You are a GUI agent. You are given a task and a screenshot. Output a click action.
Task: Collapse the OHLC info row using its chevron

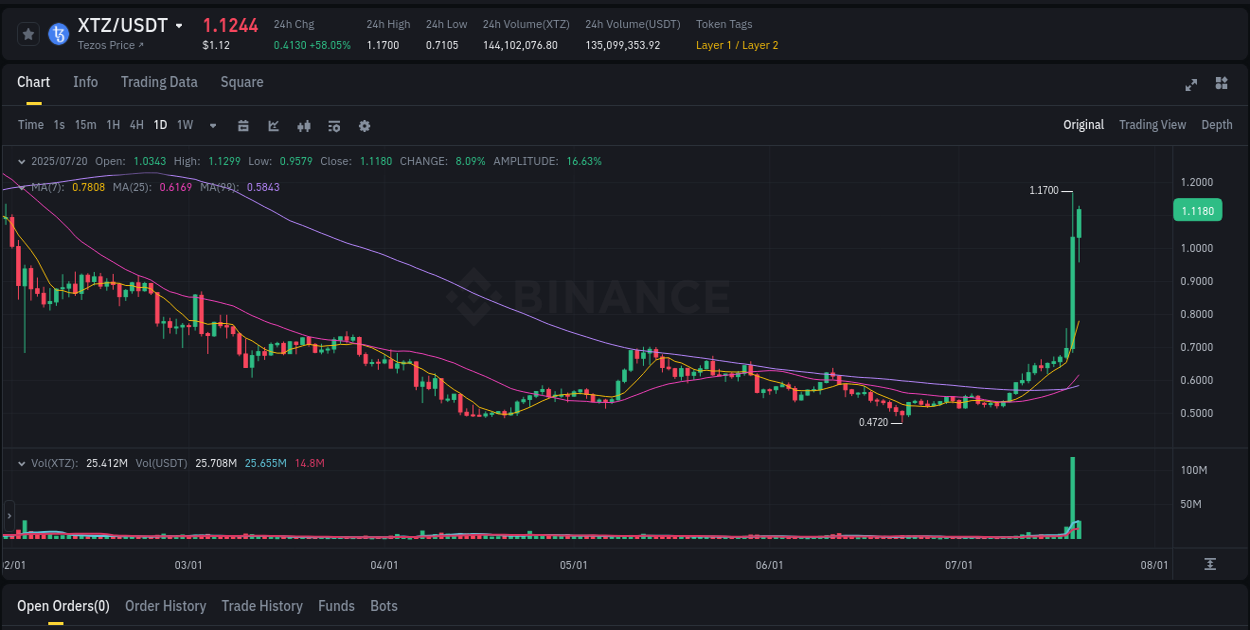tap(22, 160)
